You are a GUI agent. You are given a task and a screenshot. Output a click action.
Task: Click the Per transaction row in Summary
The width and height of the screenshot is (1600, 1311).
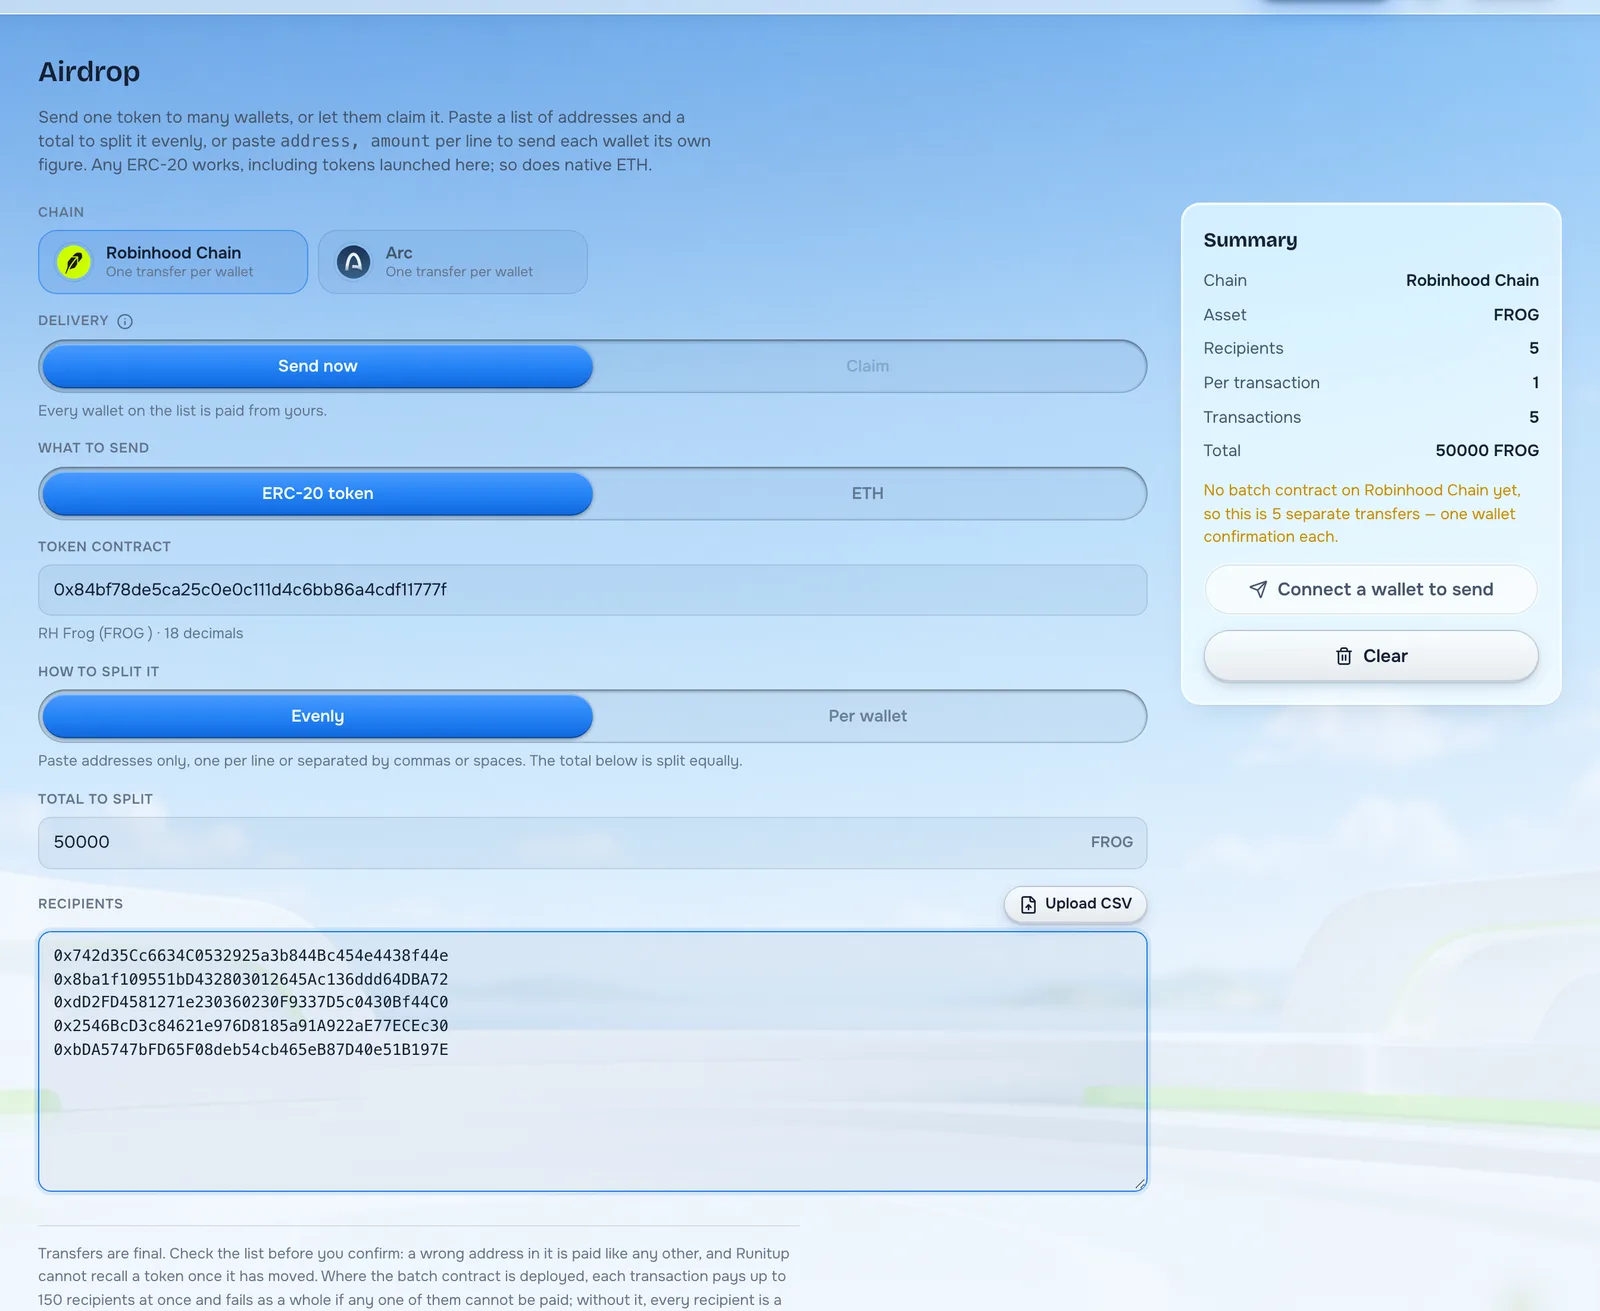[x=1371, y=383]
